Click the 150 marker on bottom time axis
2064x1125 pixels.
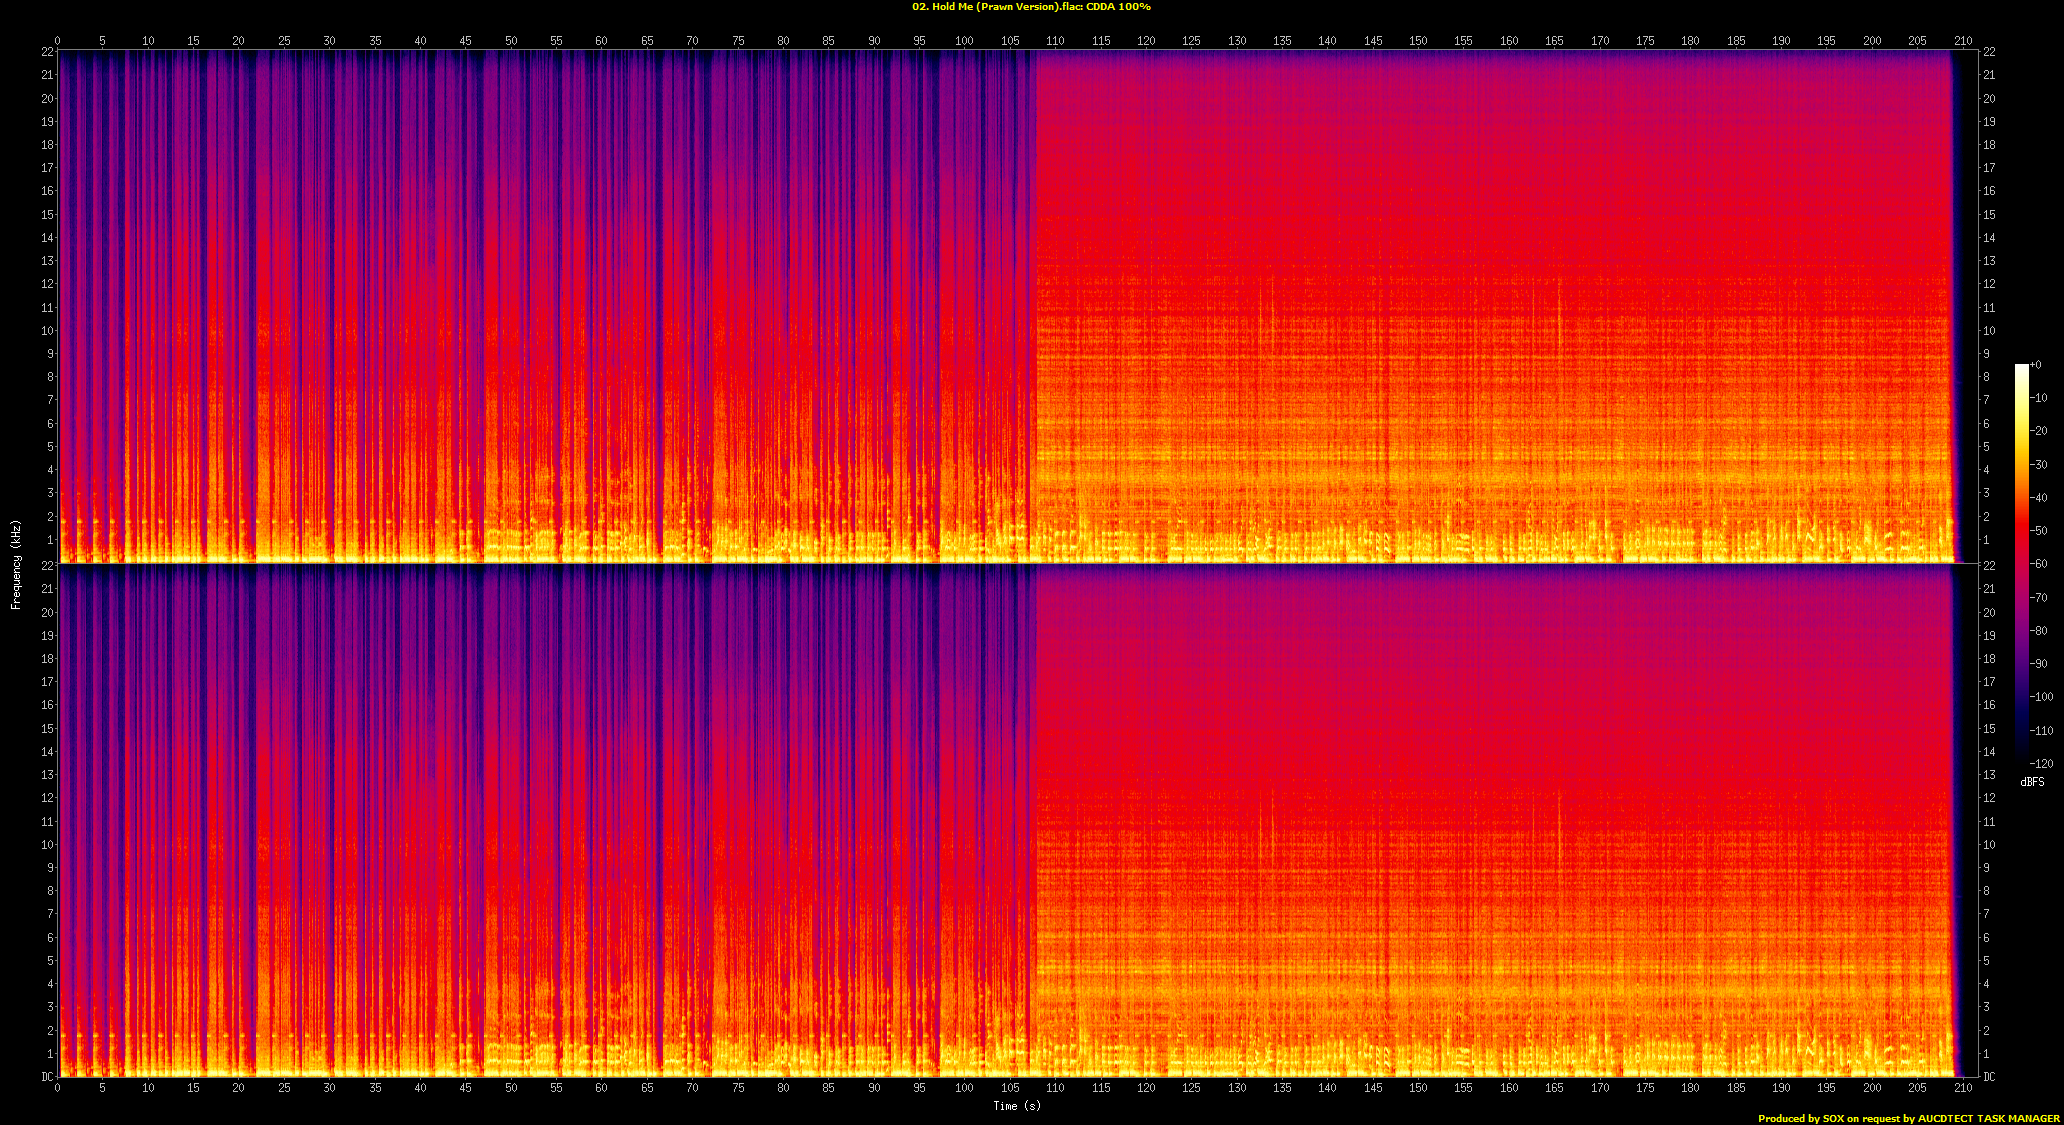1418,1087
